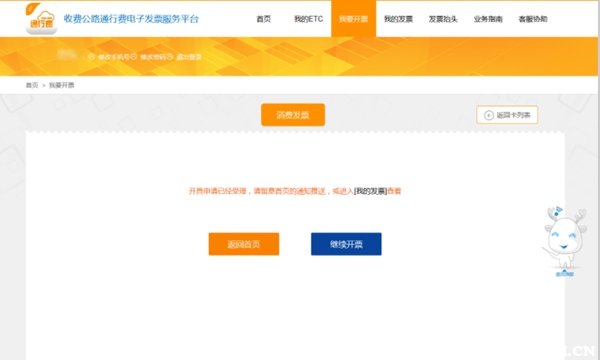The image size is (600, 360).
Task: Open the 业务指南 menu item
Action: 488,19
